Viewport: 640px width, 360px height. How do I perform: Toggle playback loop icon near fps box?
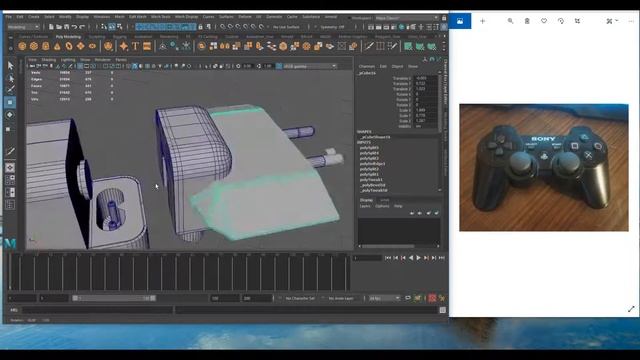click(x=408, y=298)
